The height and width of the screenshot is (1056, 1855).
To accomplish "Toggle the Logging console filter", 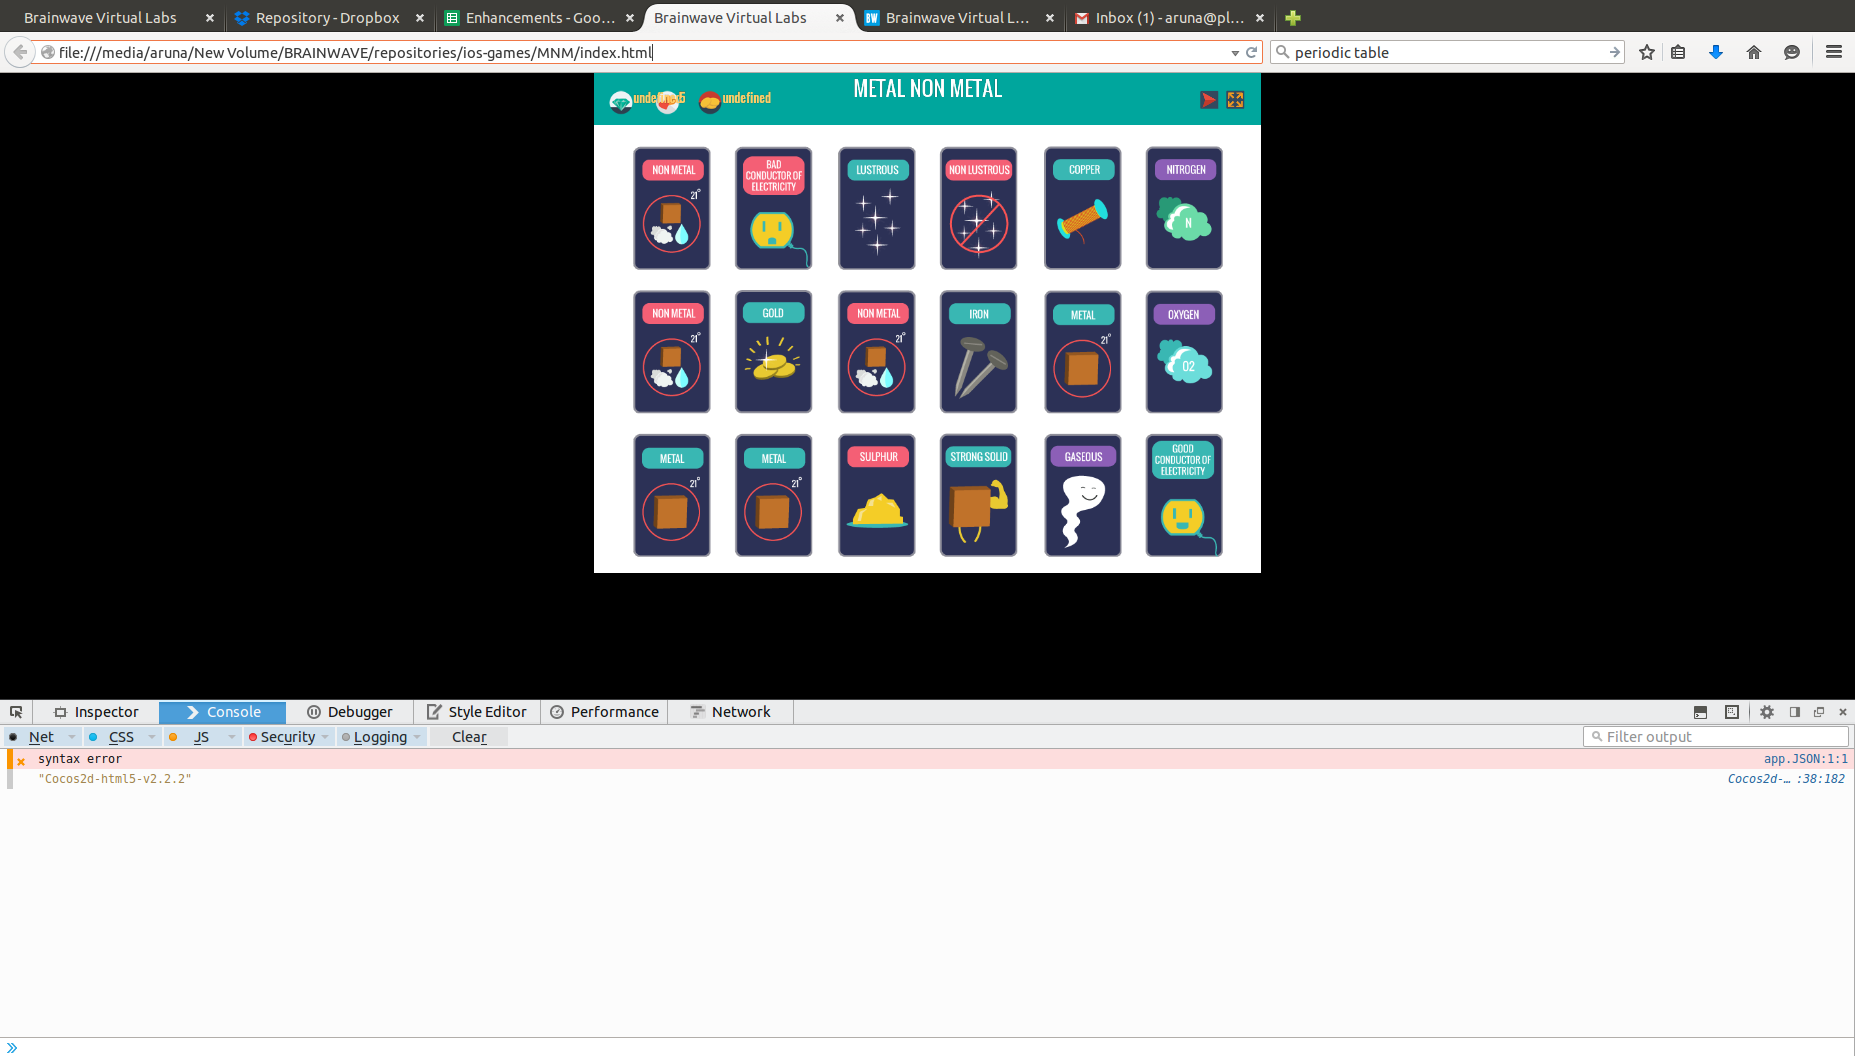I will tap(380, 737).
